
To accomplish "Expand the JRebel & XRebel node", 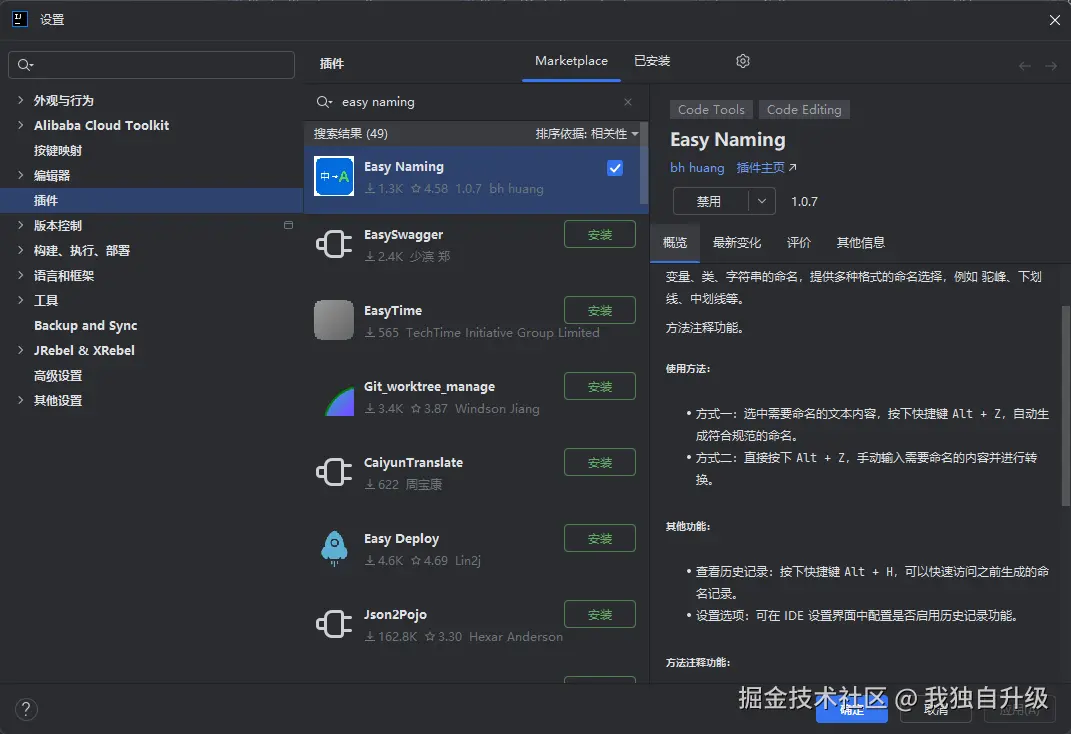I will coord(20,350).
